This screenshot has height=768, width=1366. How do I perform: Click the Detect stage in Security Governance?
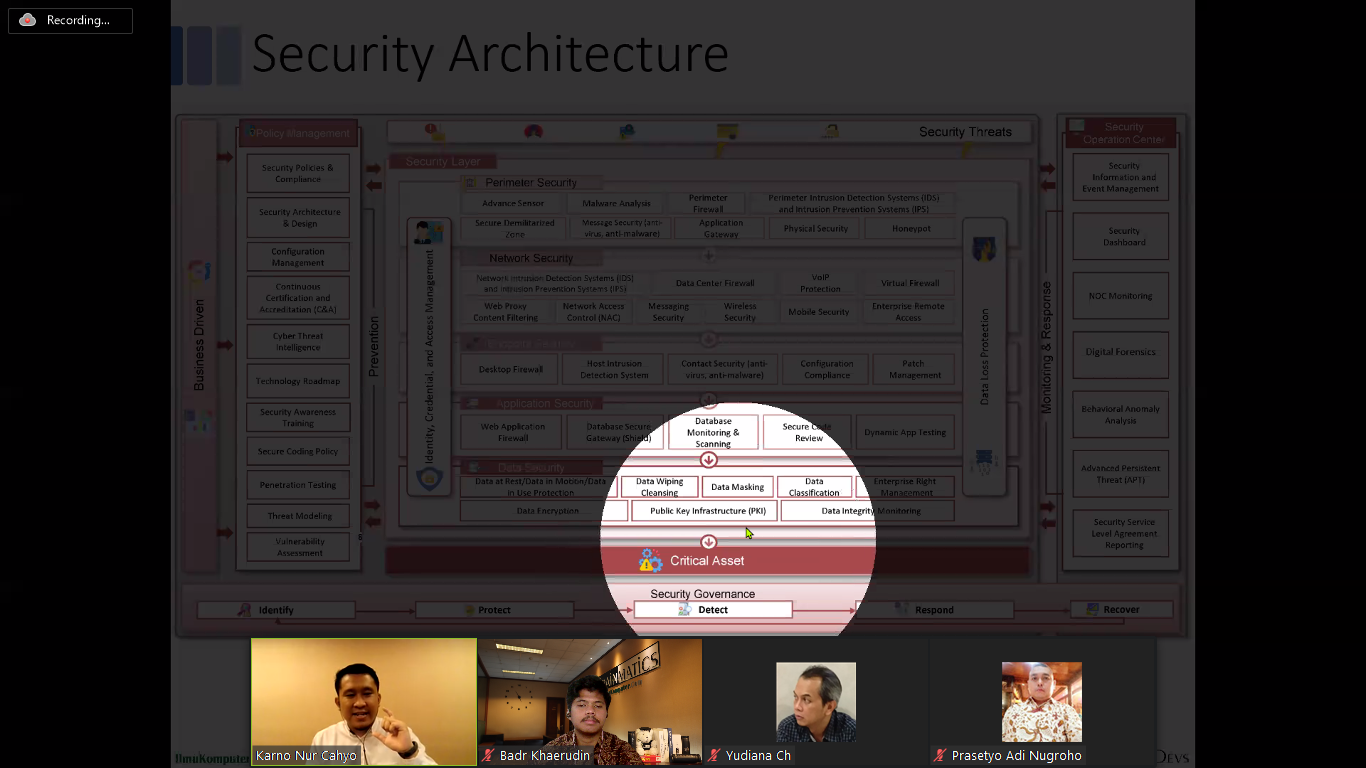coord(713,609)
